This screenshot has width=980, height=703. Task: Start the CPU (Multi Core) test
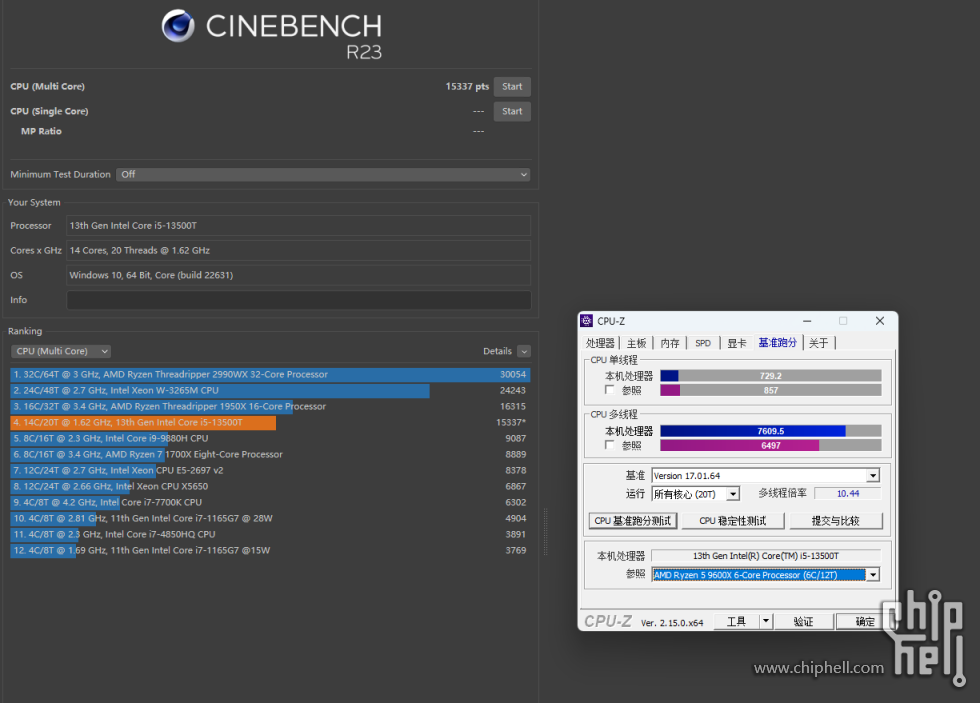[x=512, y=86]
